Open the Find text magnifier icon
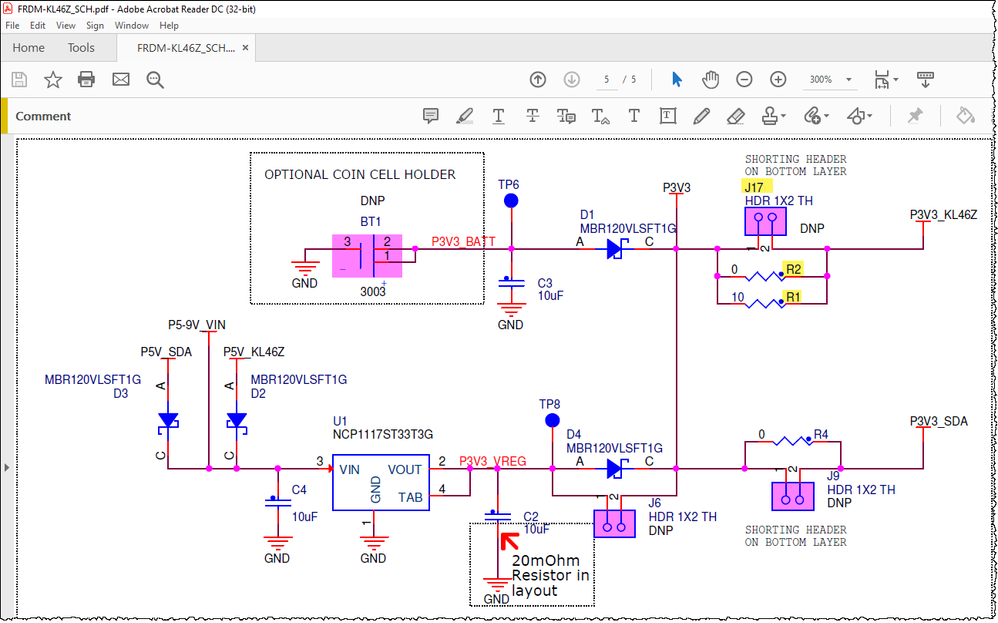This screenshot has height=623, width=998. (155, 80)
